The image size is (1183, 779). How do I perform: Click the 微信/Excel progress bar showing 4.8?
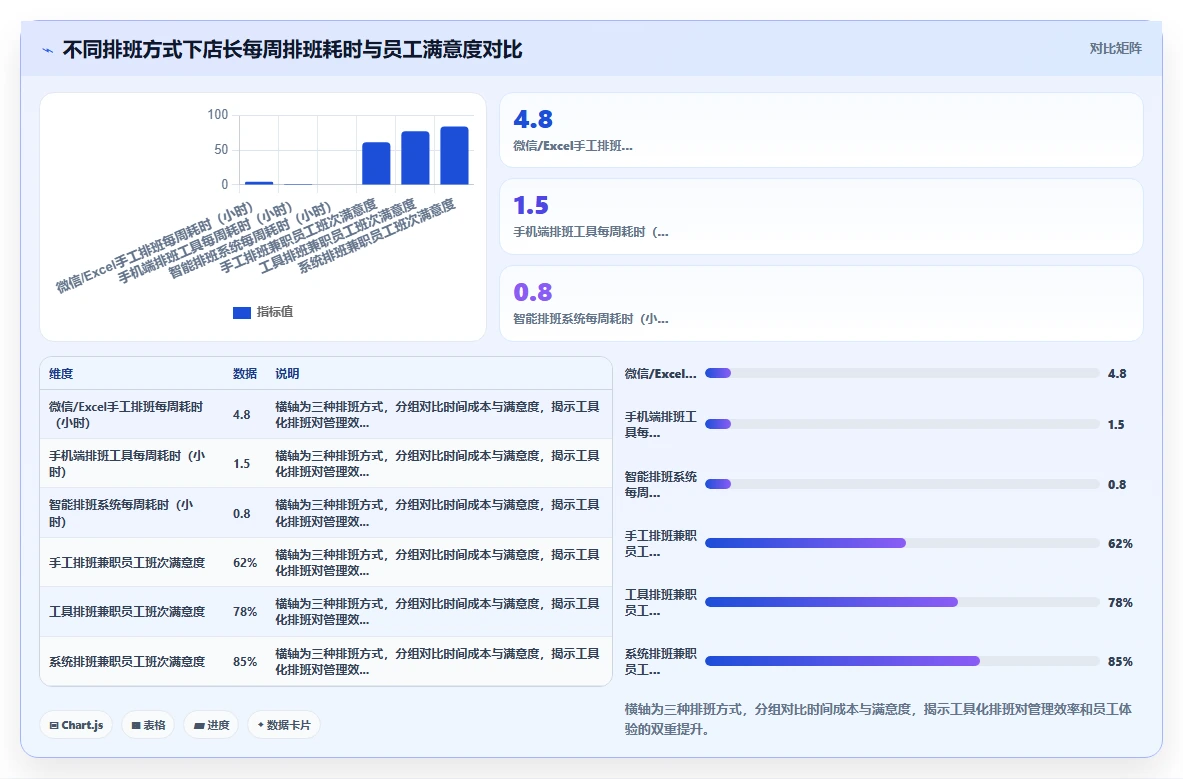pyautogui.click(x=902, y=373)
